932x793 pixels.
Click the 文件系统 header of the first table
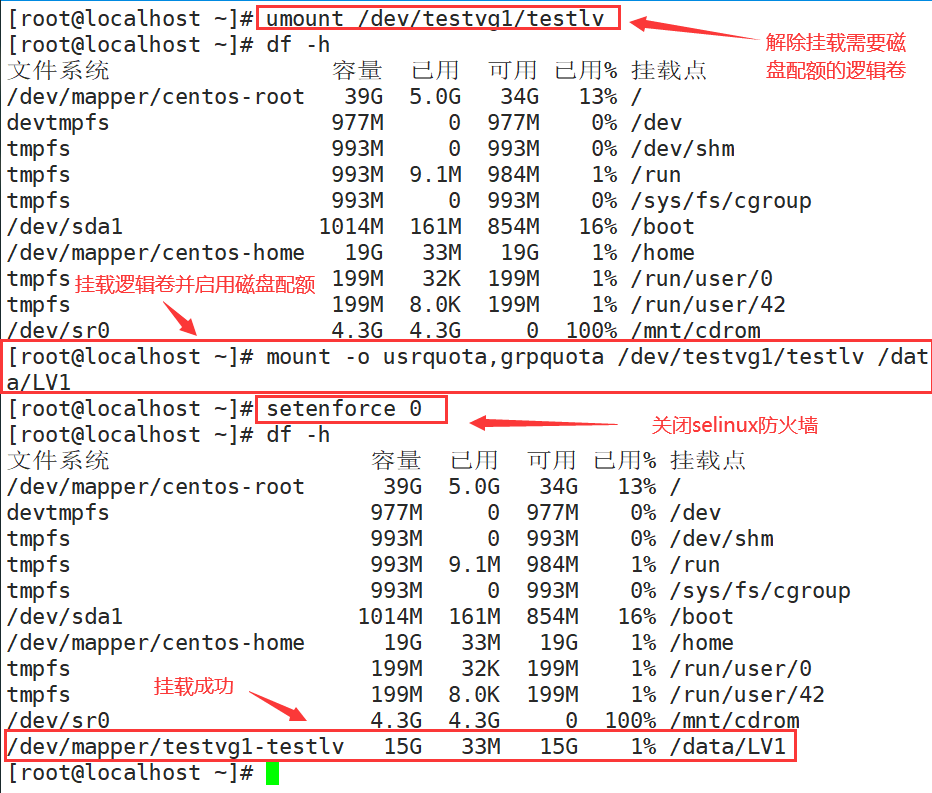[x=58, y=70]
